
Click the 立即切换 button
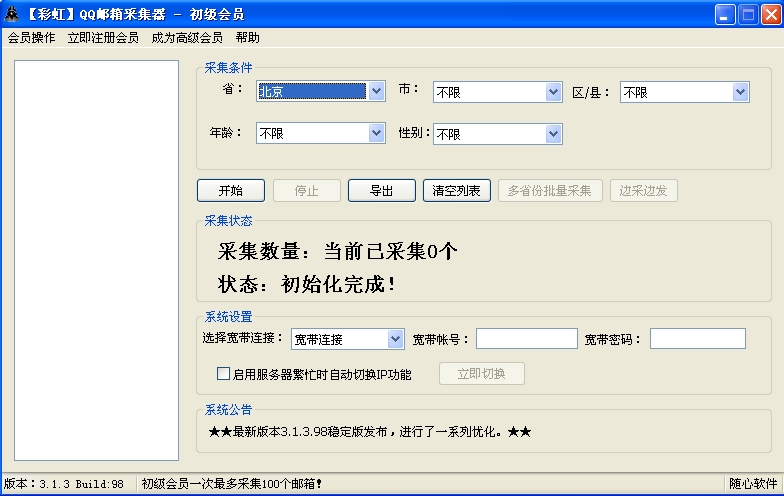[x=482, y=374]
